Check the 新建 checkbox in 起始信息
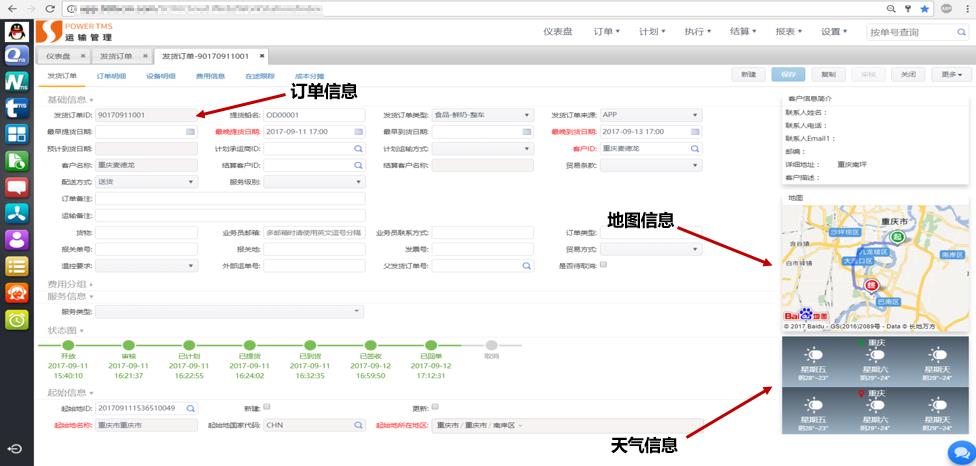Screen dimensions: 976x466 [x=267, y=408]
